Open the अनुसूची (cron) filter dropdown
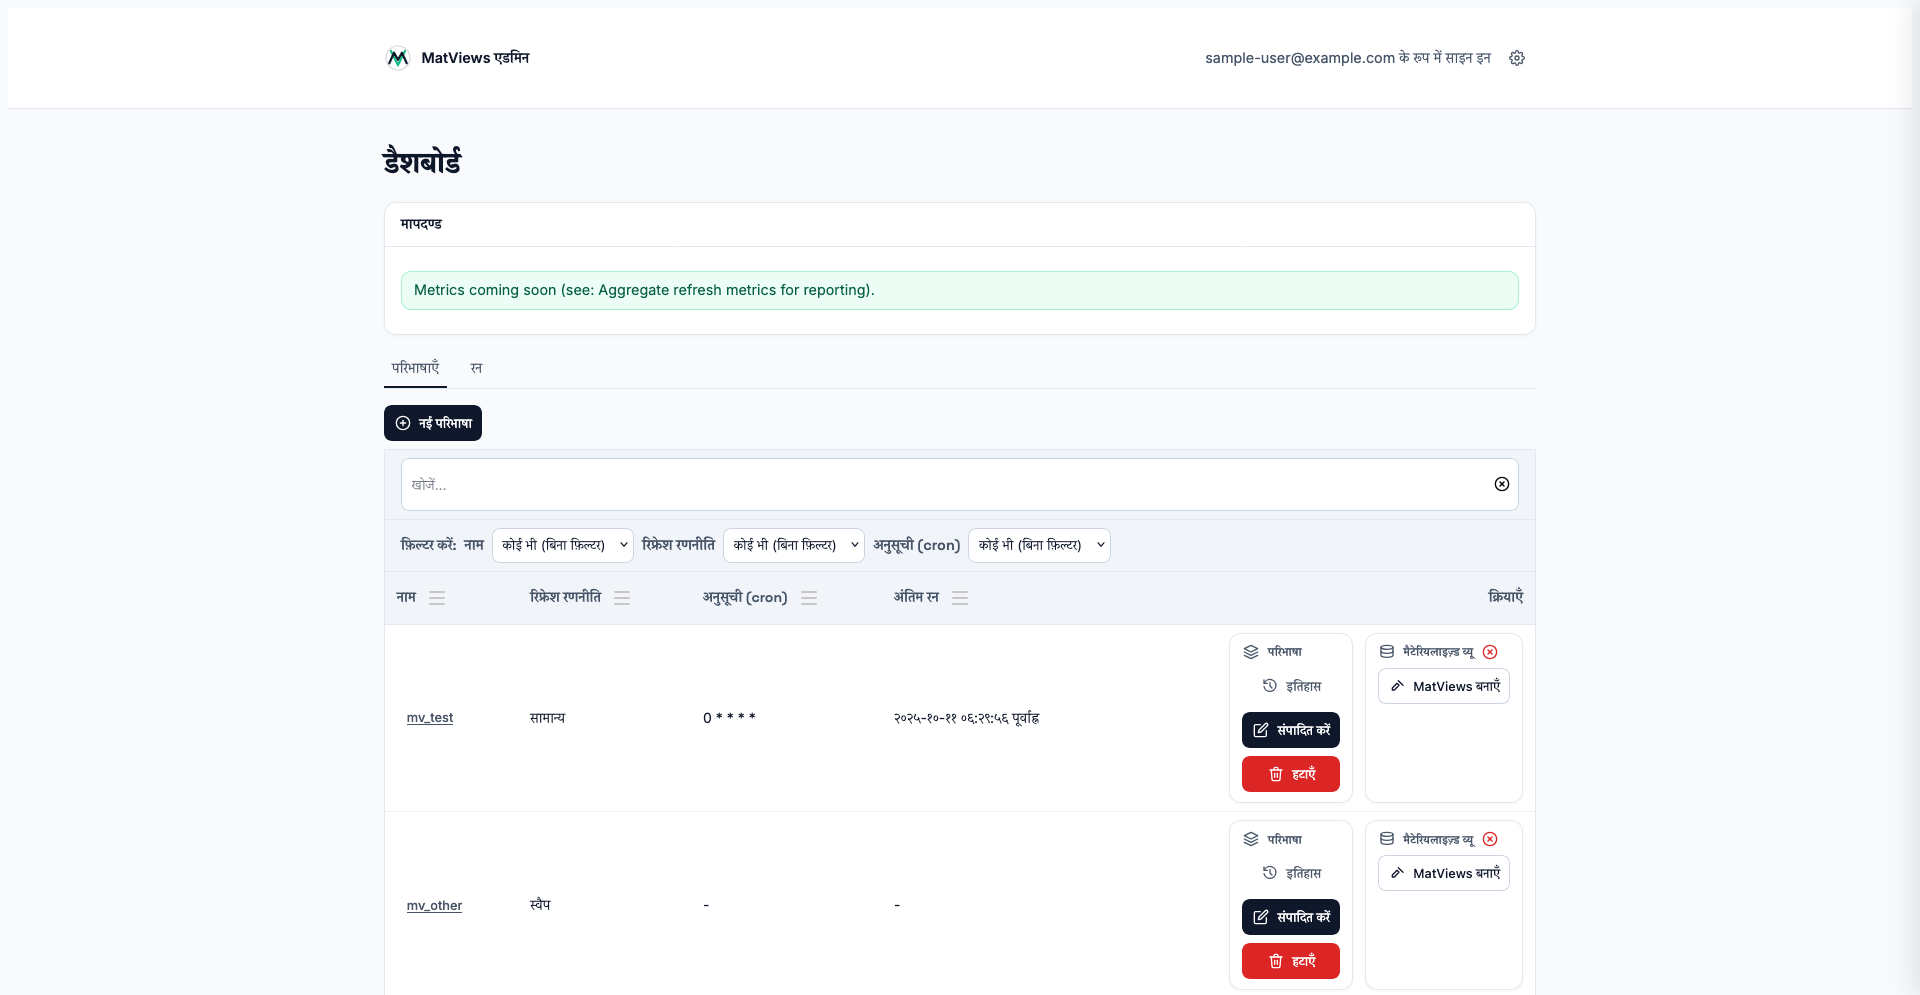1920x995 pixels. click(x=1038, y=545)
